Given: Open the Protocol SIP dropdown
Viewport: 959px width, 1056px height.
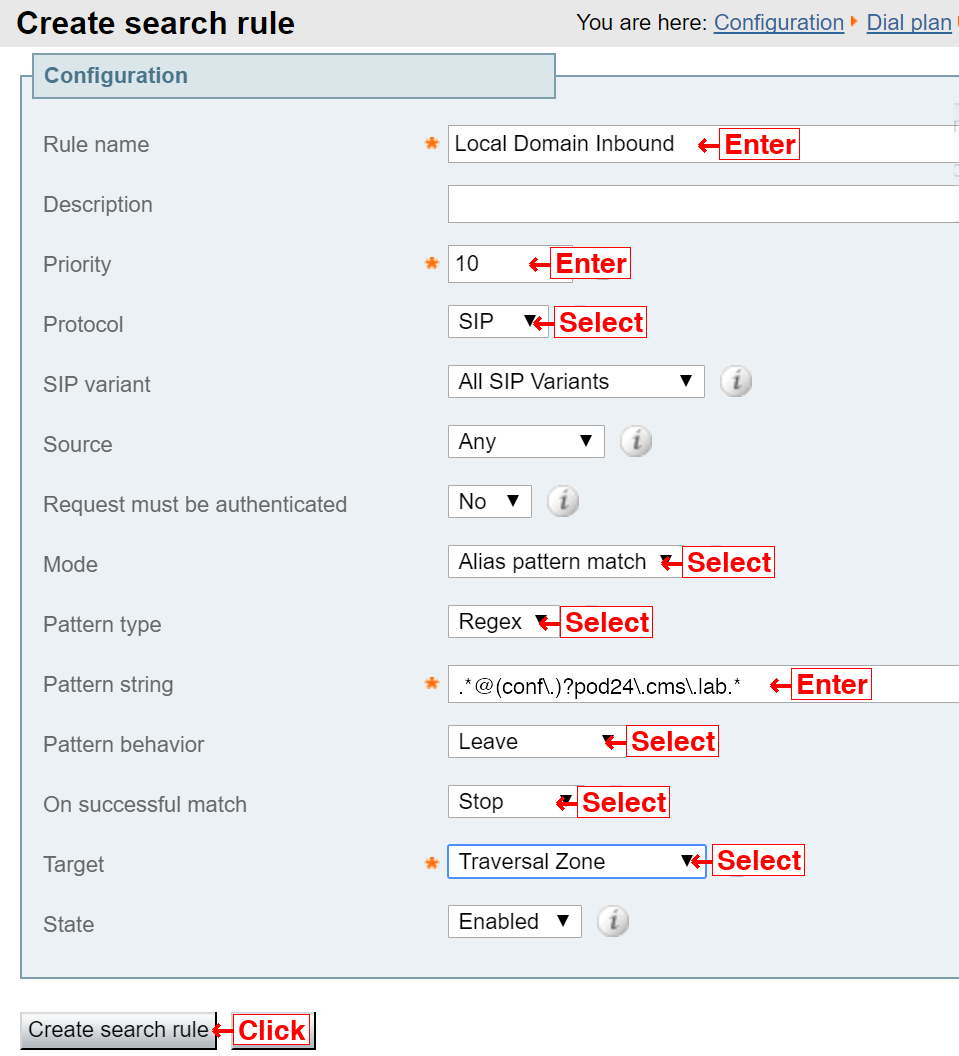Looking at the screenshot, I should pyautogui.click(x=498, y=322).
